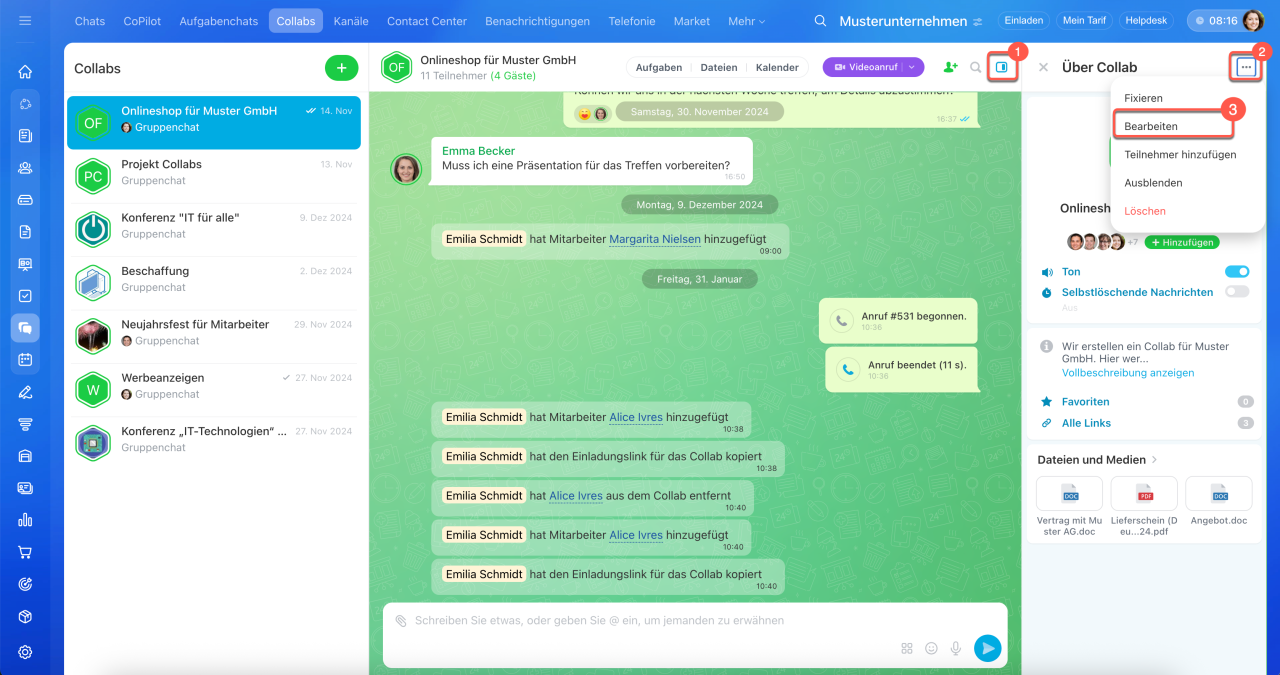Screen dimensions: 1280x675
Task: Click the 08:16 work time button
Action: 1214,21
